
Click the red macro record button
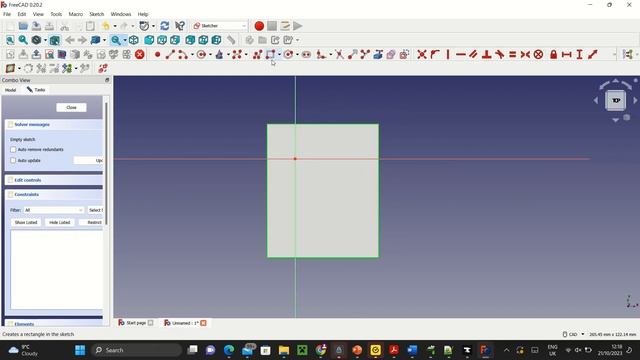pos(259,26)
